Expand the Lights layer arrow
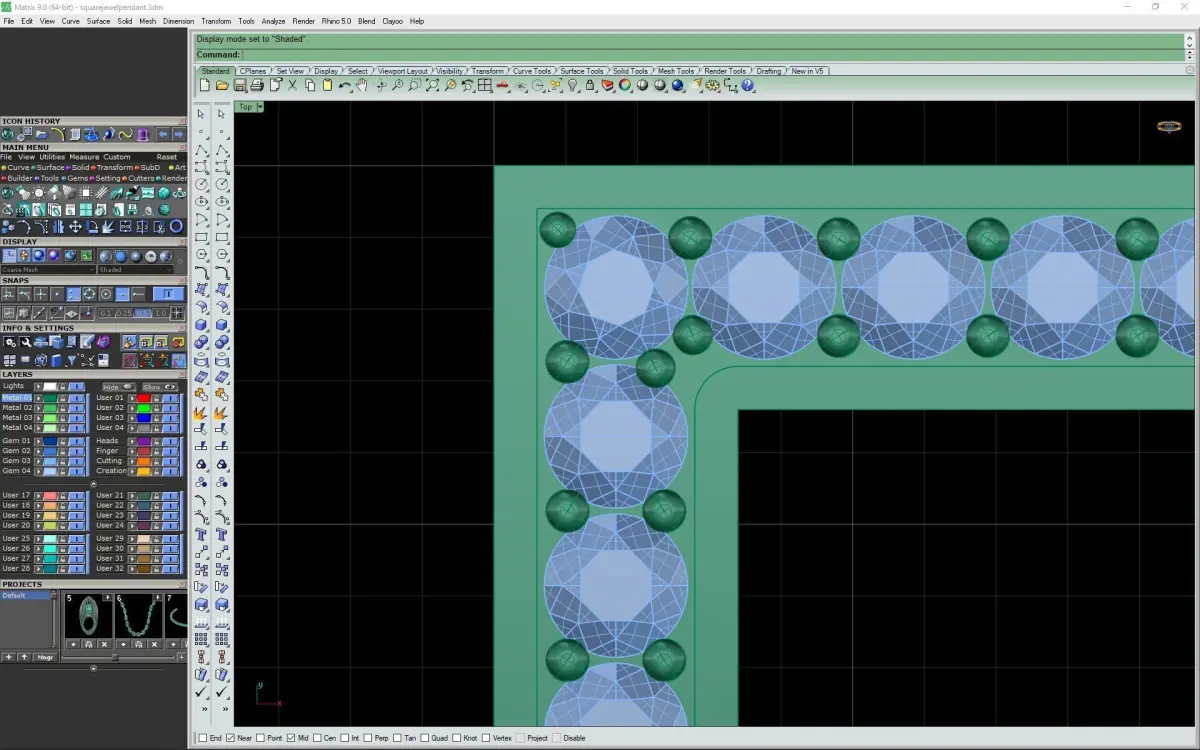 pyautogui.click(x=38, y=387)
